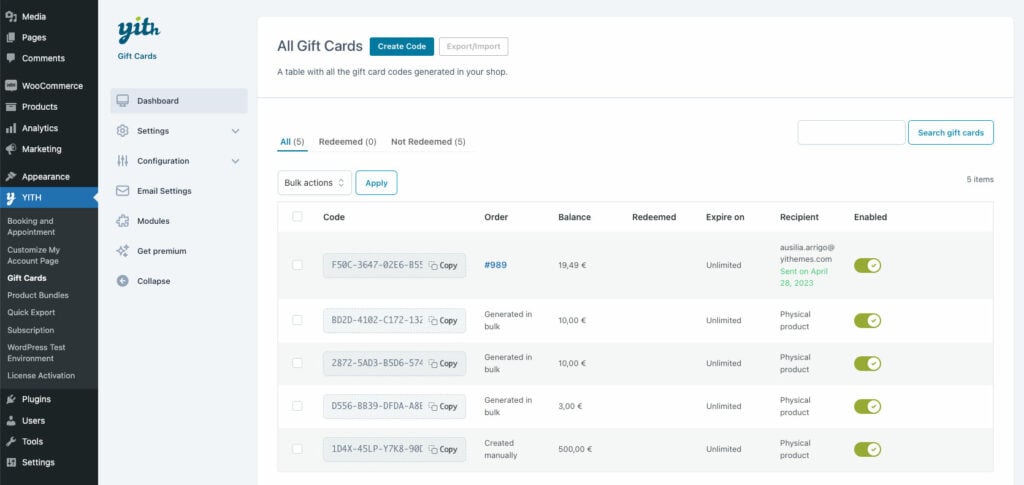This screenshot has height=485, width=1024.
Task: Switch to the Not Redeemed tab
Action: pos(428,142)
